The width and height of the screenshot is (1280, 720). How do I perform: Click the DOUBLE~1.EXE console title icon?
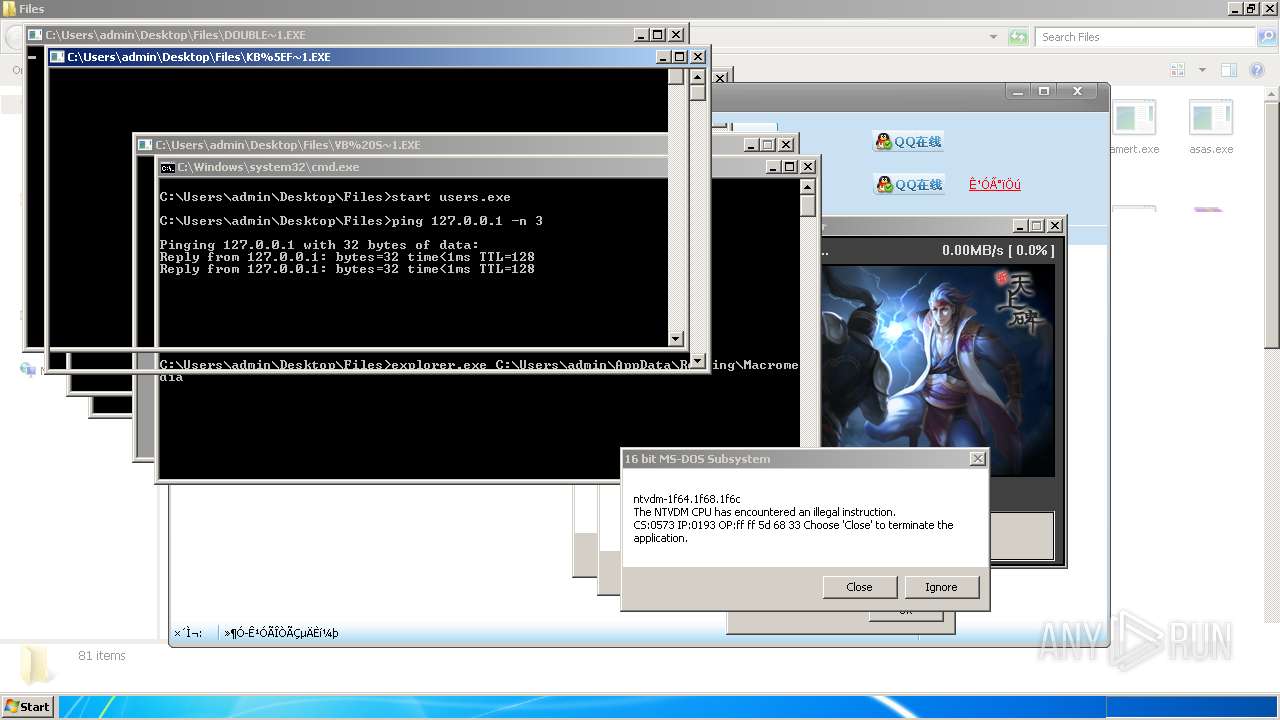point(35,35)
